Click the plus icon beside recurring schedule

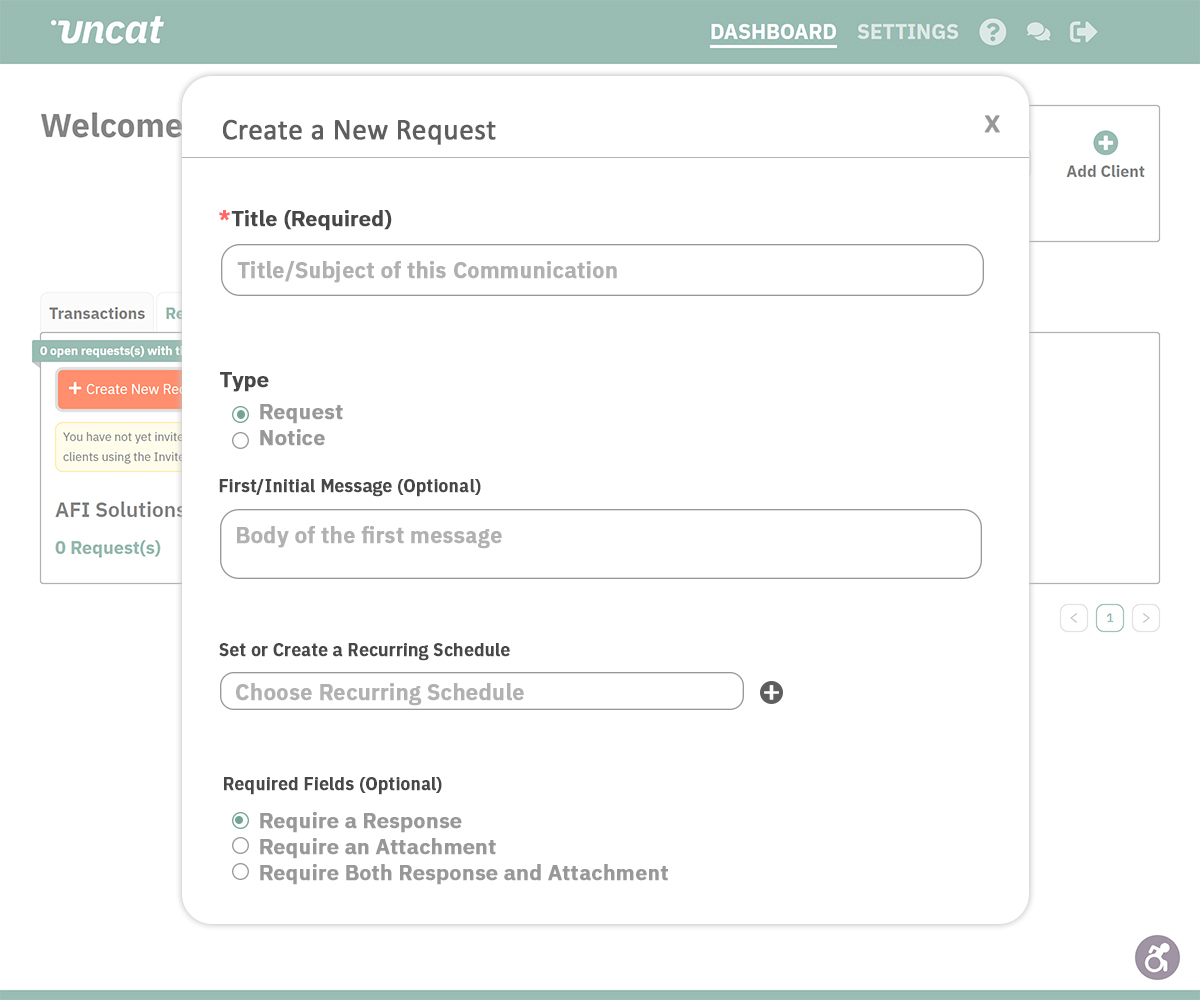click(x=771, y=692)
